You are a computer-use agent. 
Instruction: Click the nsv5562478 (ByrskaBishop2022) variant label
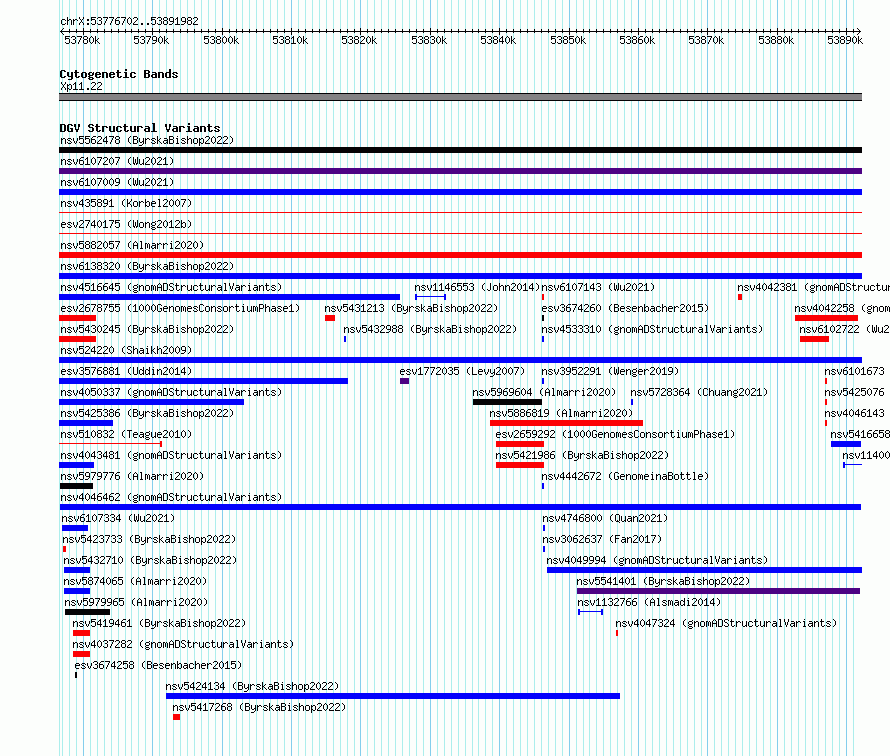click(x=147, y=140)
